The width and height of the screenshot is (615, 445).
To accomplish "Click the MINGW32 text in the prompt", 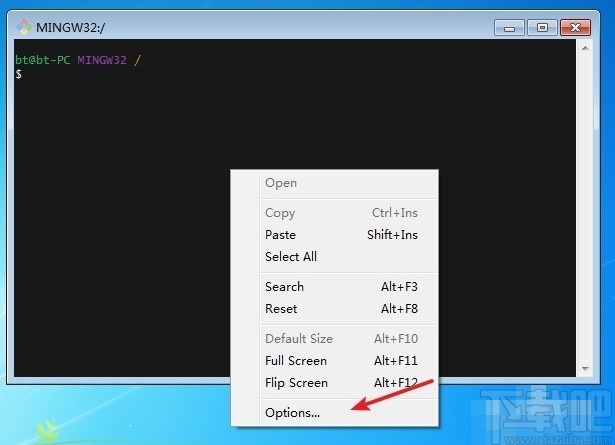I will click(102, 60).
